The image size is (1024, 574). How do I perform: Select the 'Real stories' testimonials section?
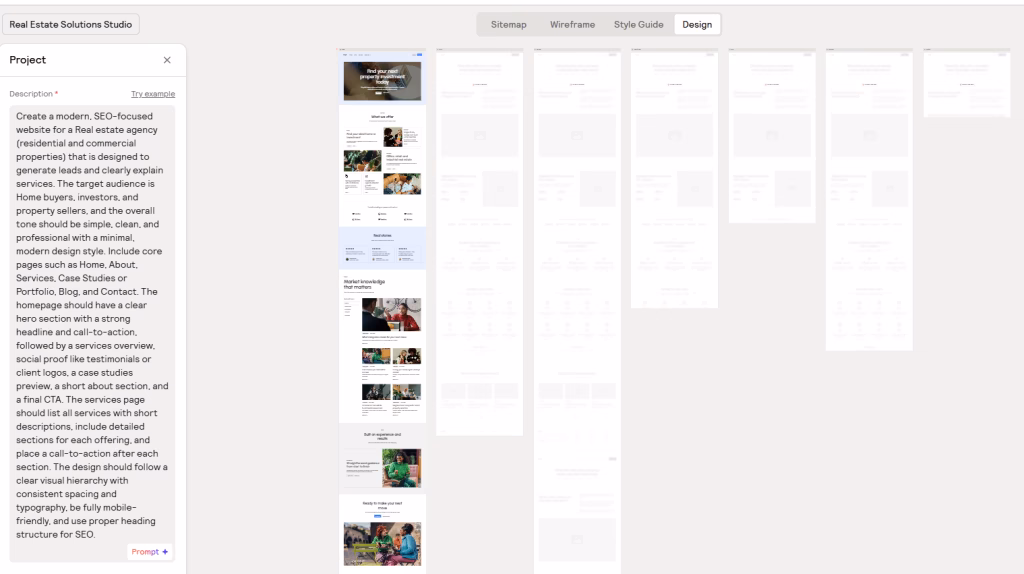pos(382,247)
